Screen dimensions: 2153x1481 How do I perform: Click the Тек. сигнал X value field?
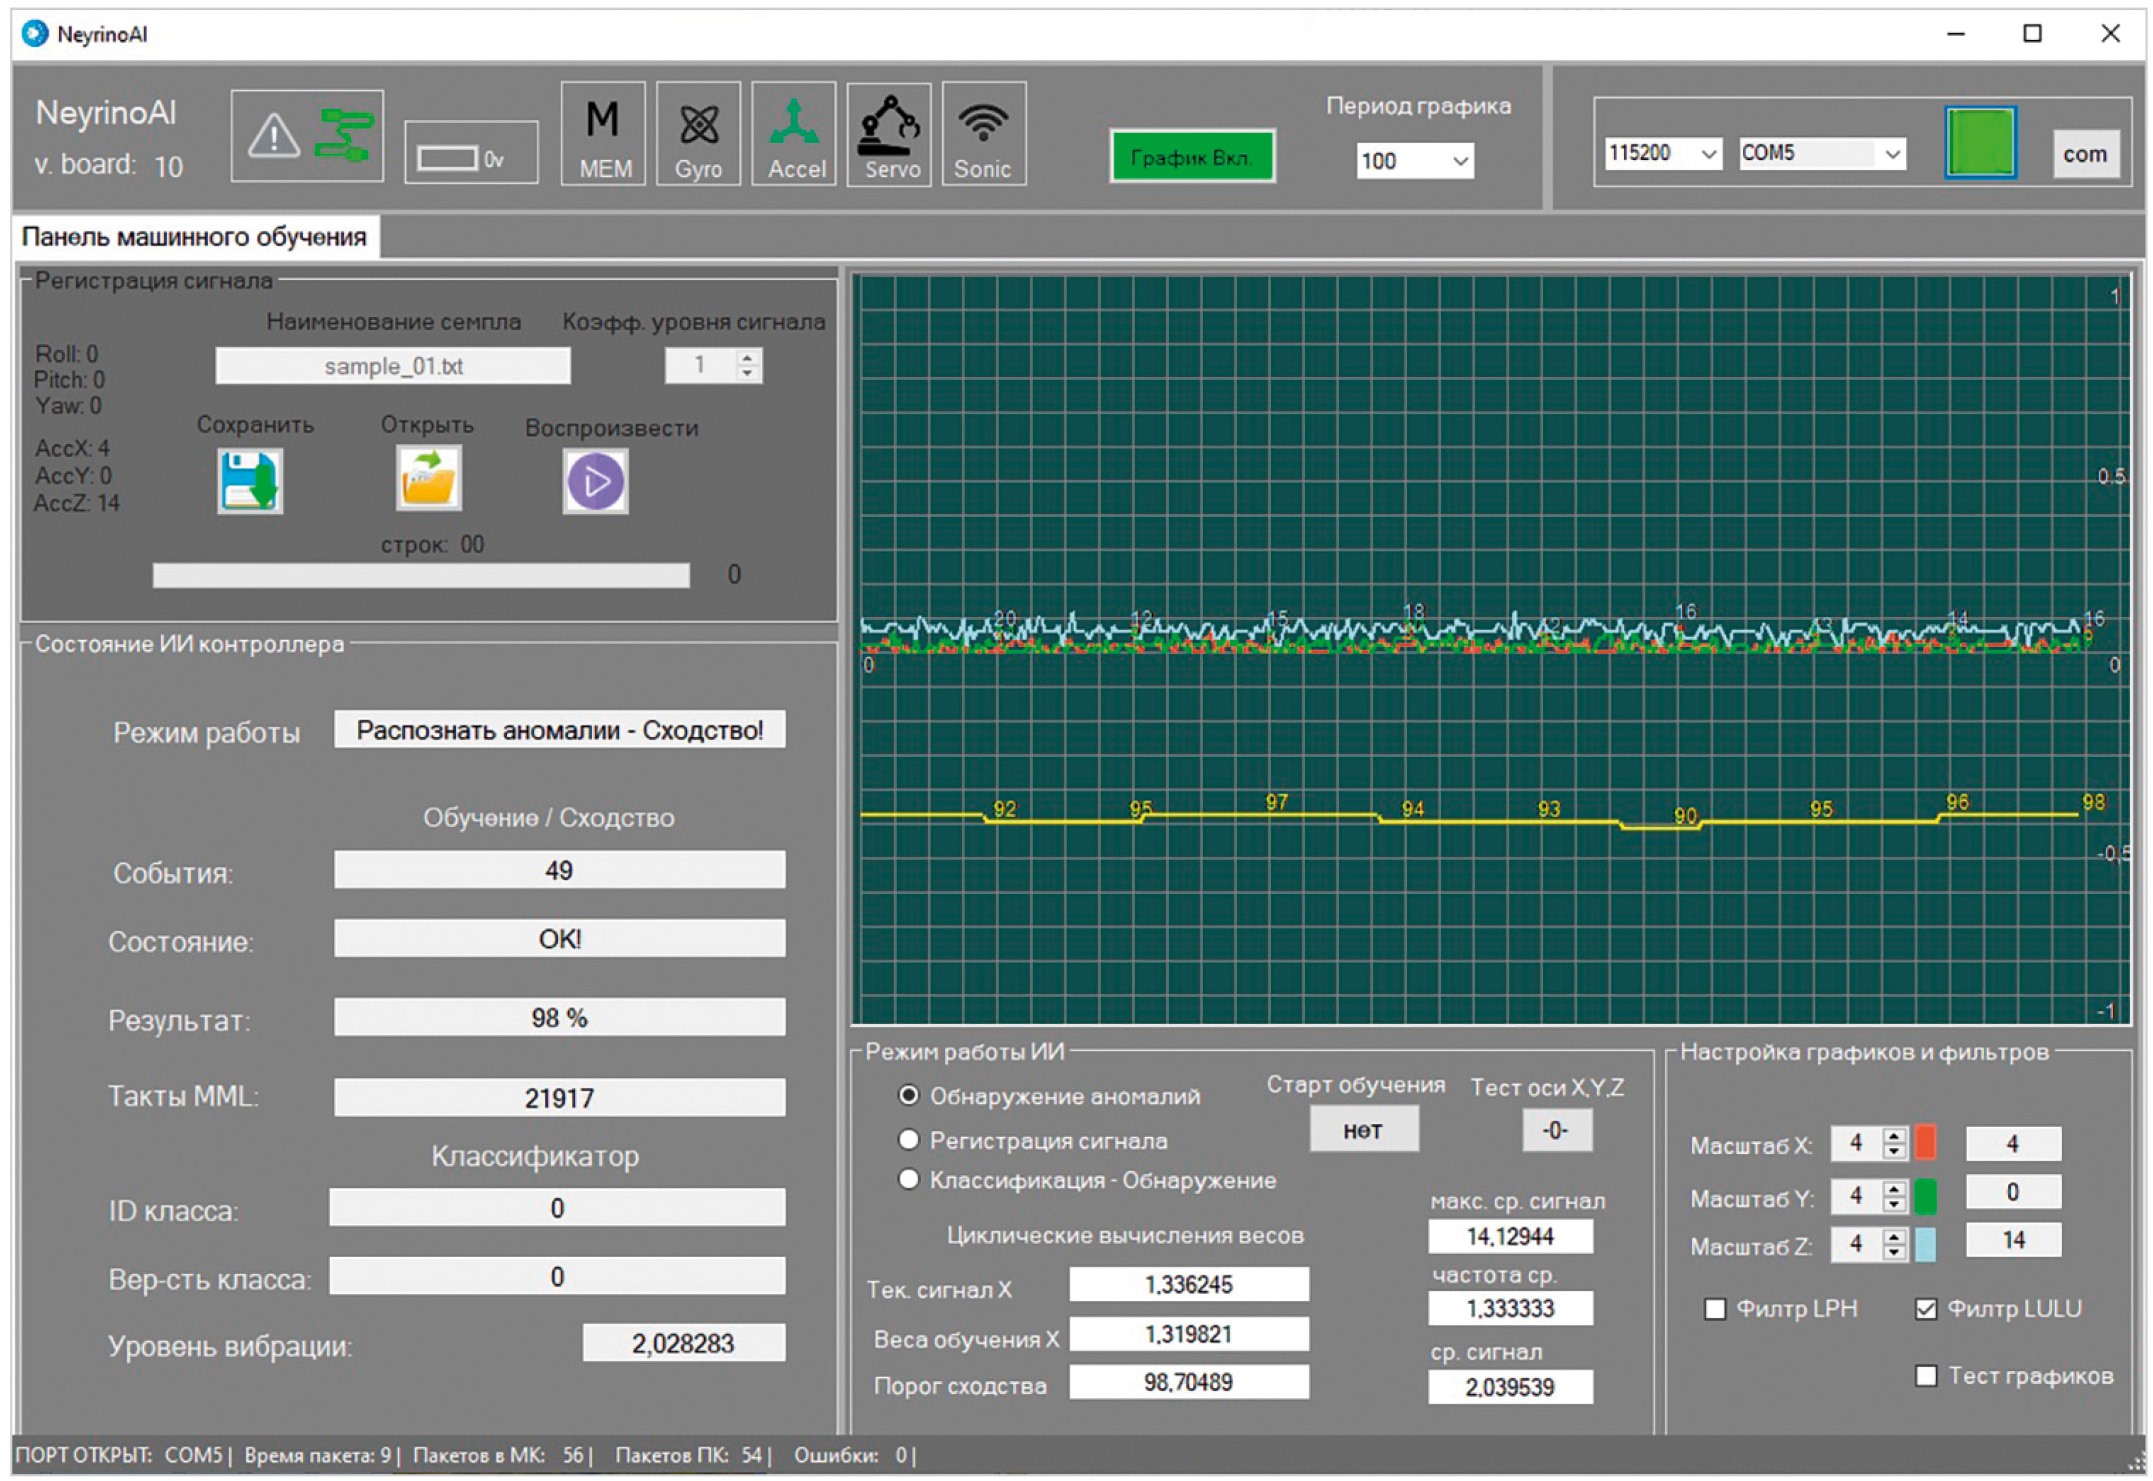(x=1189, y=1285)
